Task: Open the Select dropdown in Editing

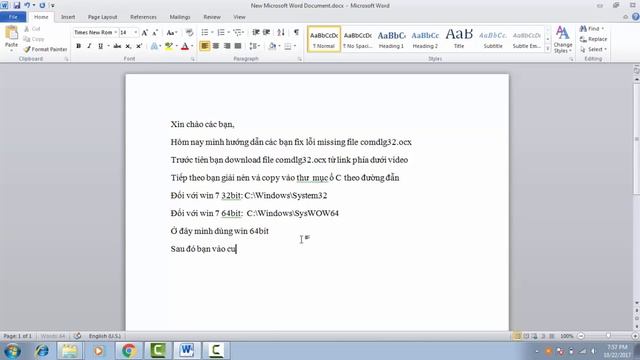Action: [x=593, y=49]
